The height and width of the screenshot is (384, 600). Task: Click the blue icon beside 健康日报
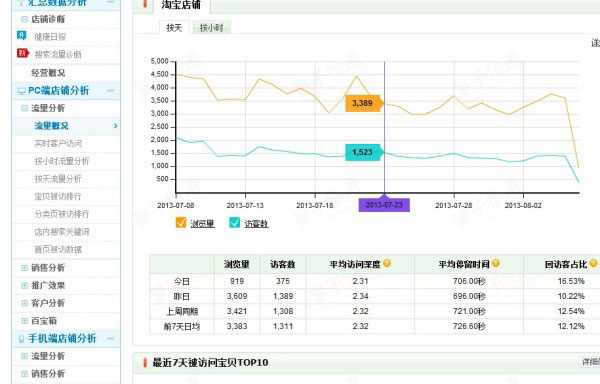click(21, 36)
